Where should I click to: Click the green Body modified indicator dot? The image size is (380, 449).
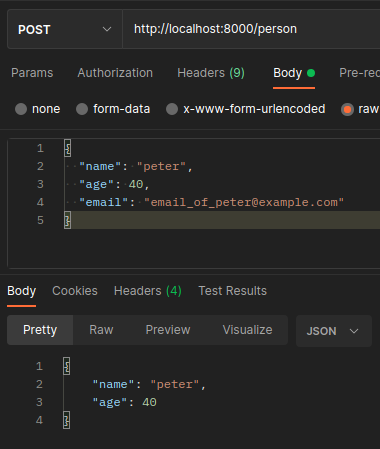pos(311,73)
